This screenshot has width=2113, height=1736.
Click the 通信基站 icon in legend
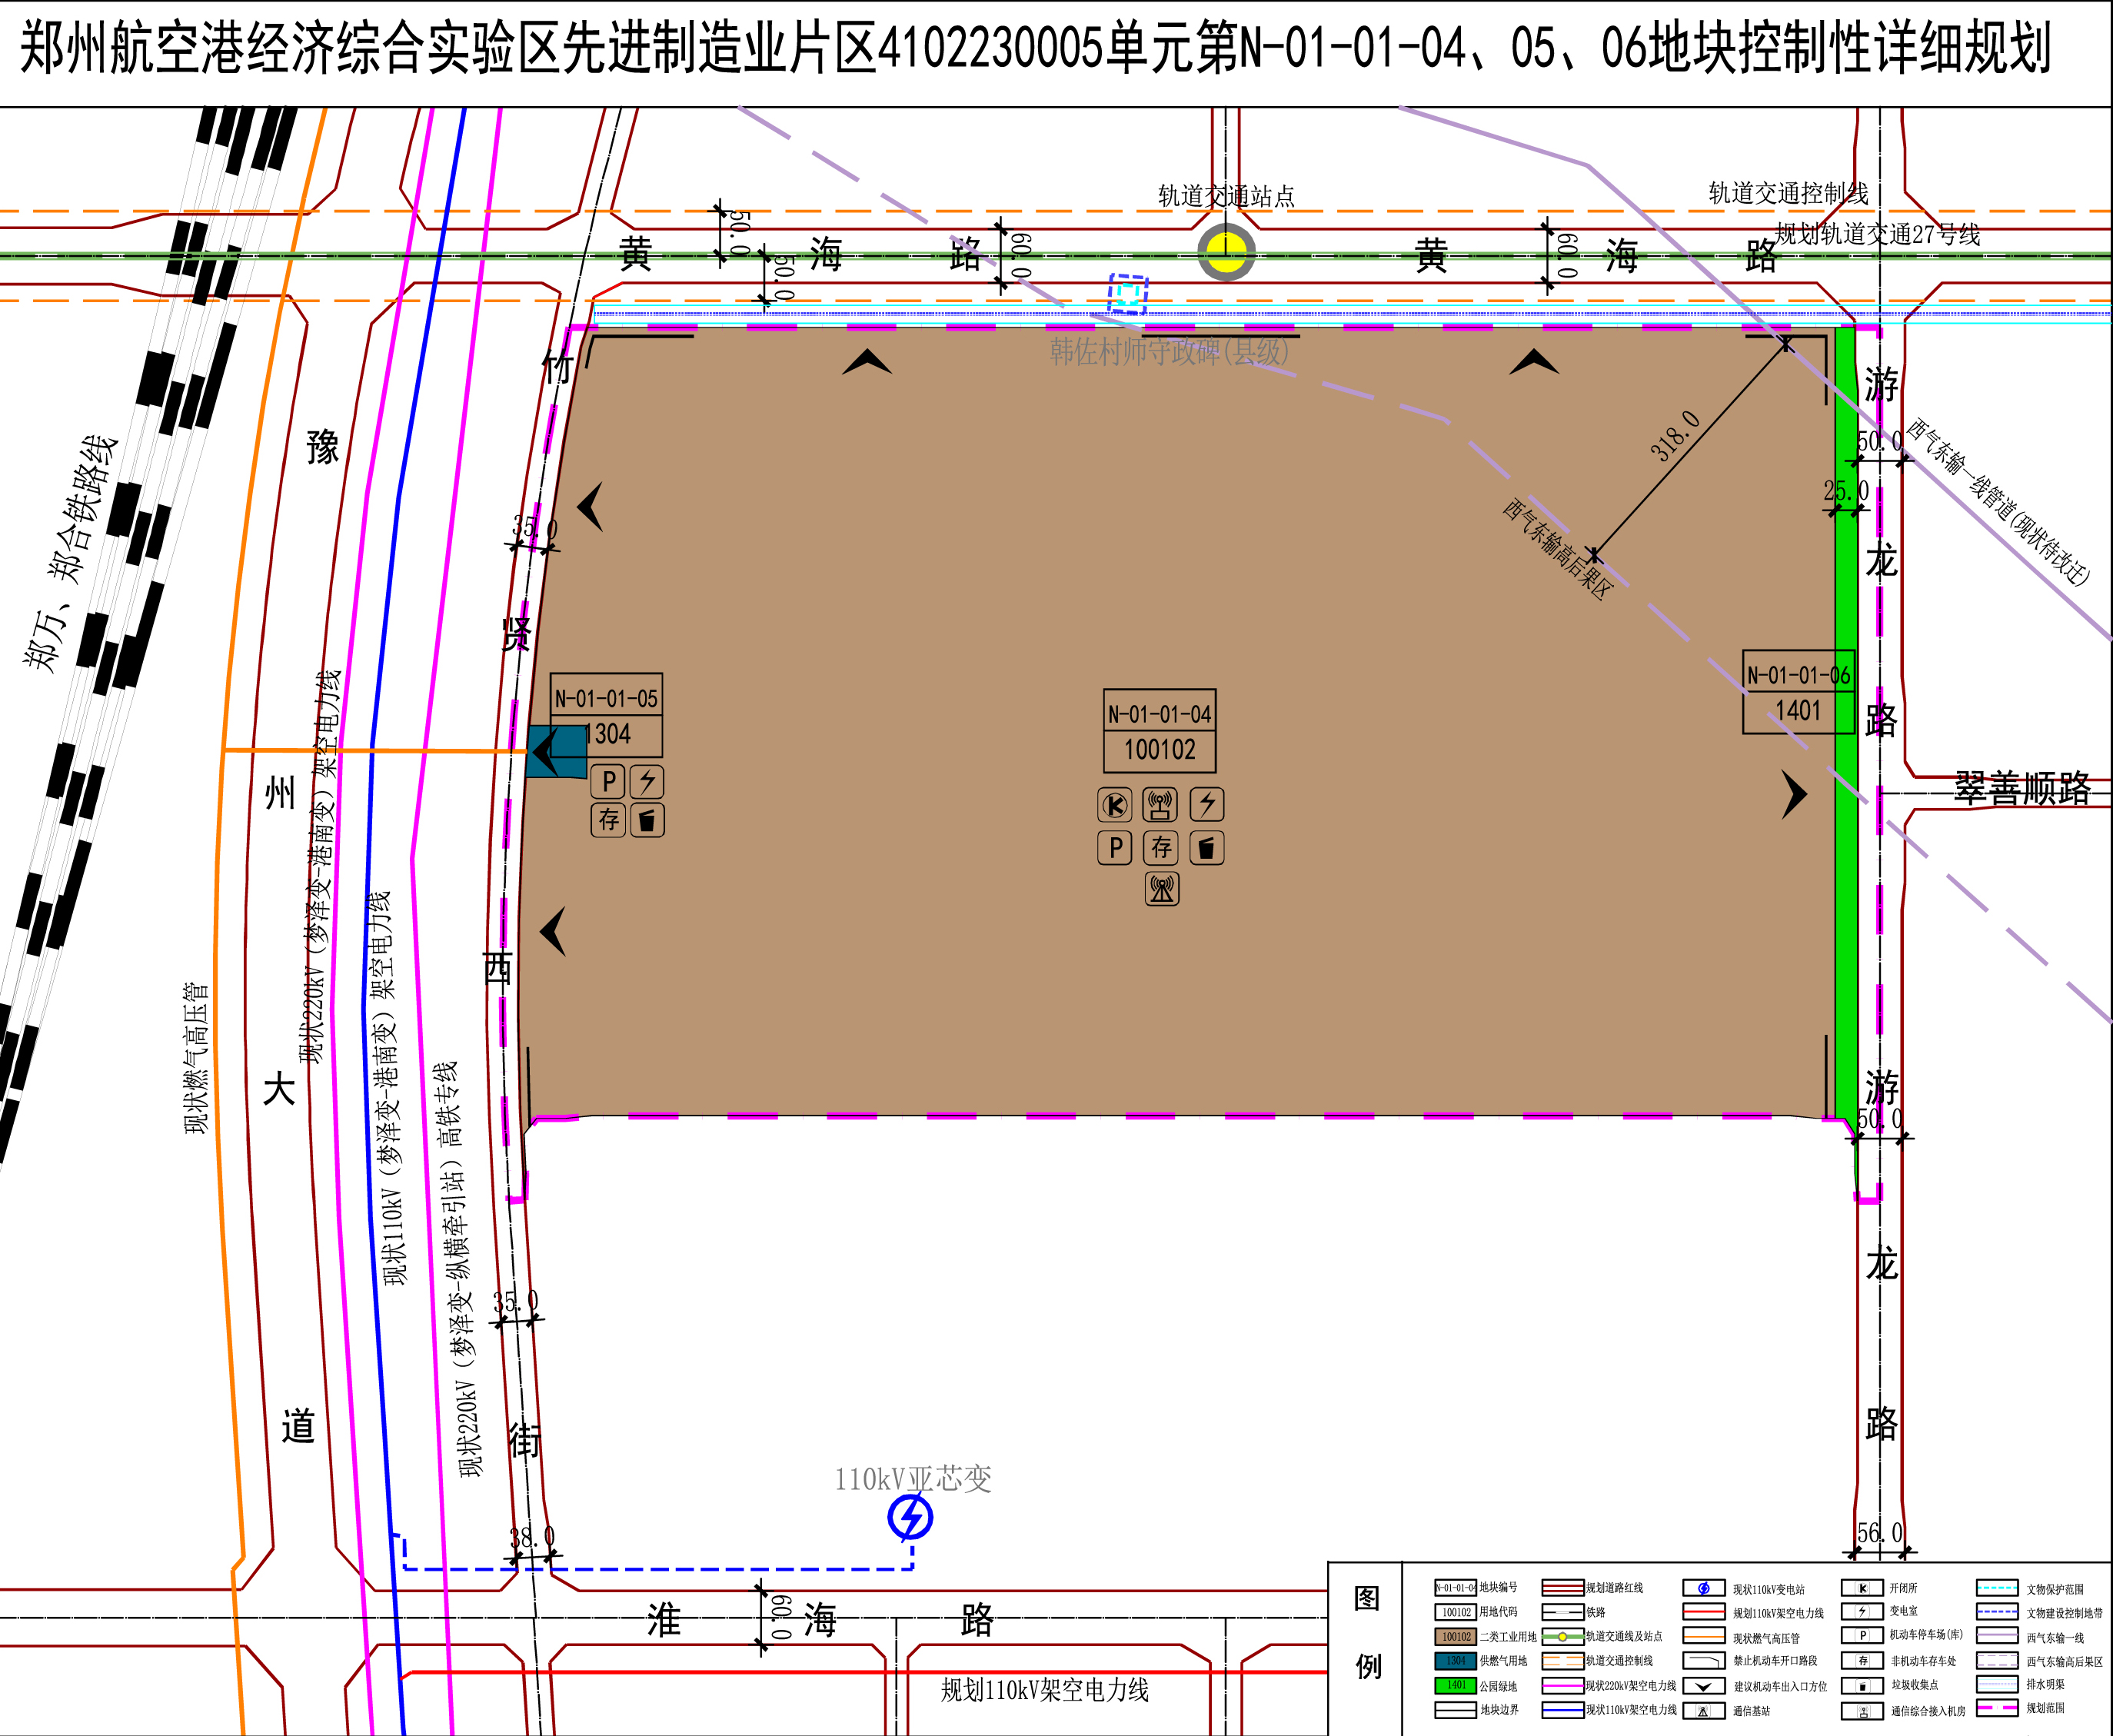(x=1703, y=1710)
